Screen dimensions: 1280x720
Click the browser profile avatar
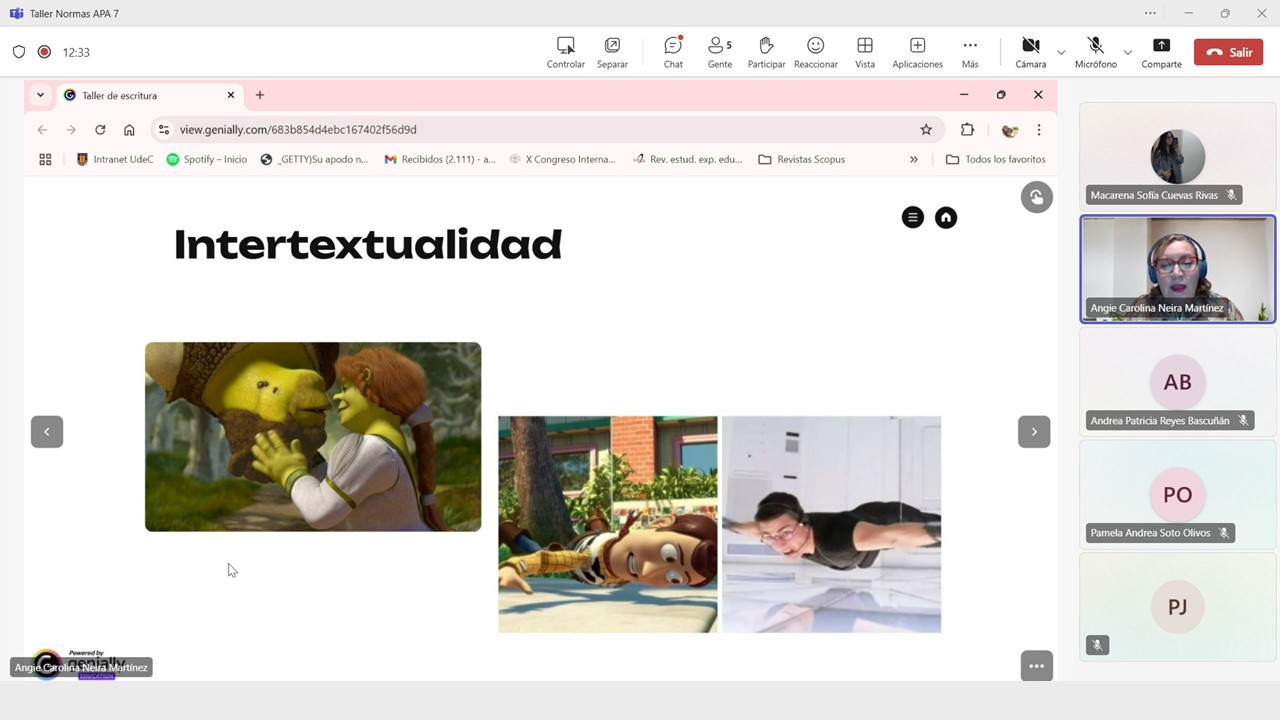[x=1009, y=129]
